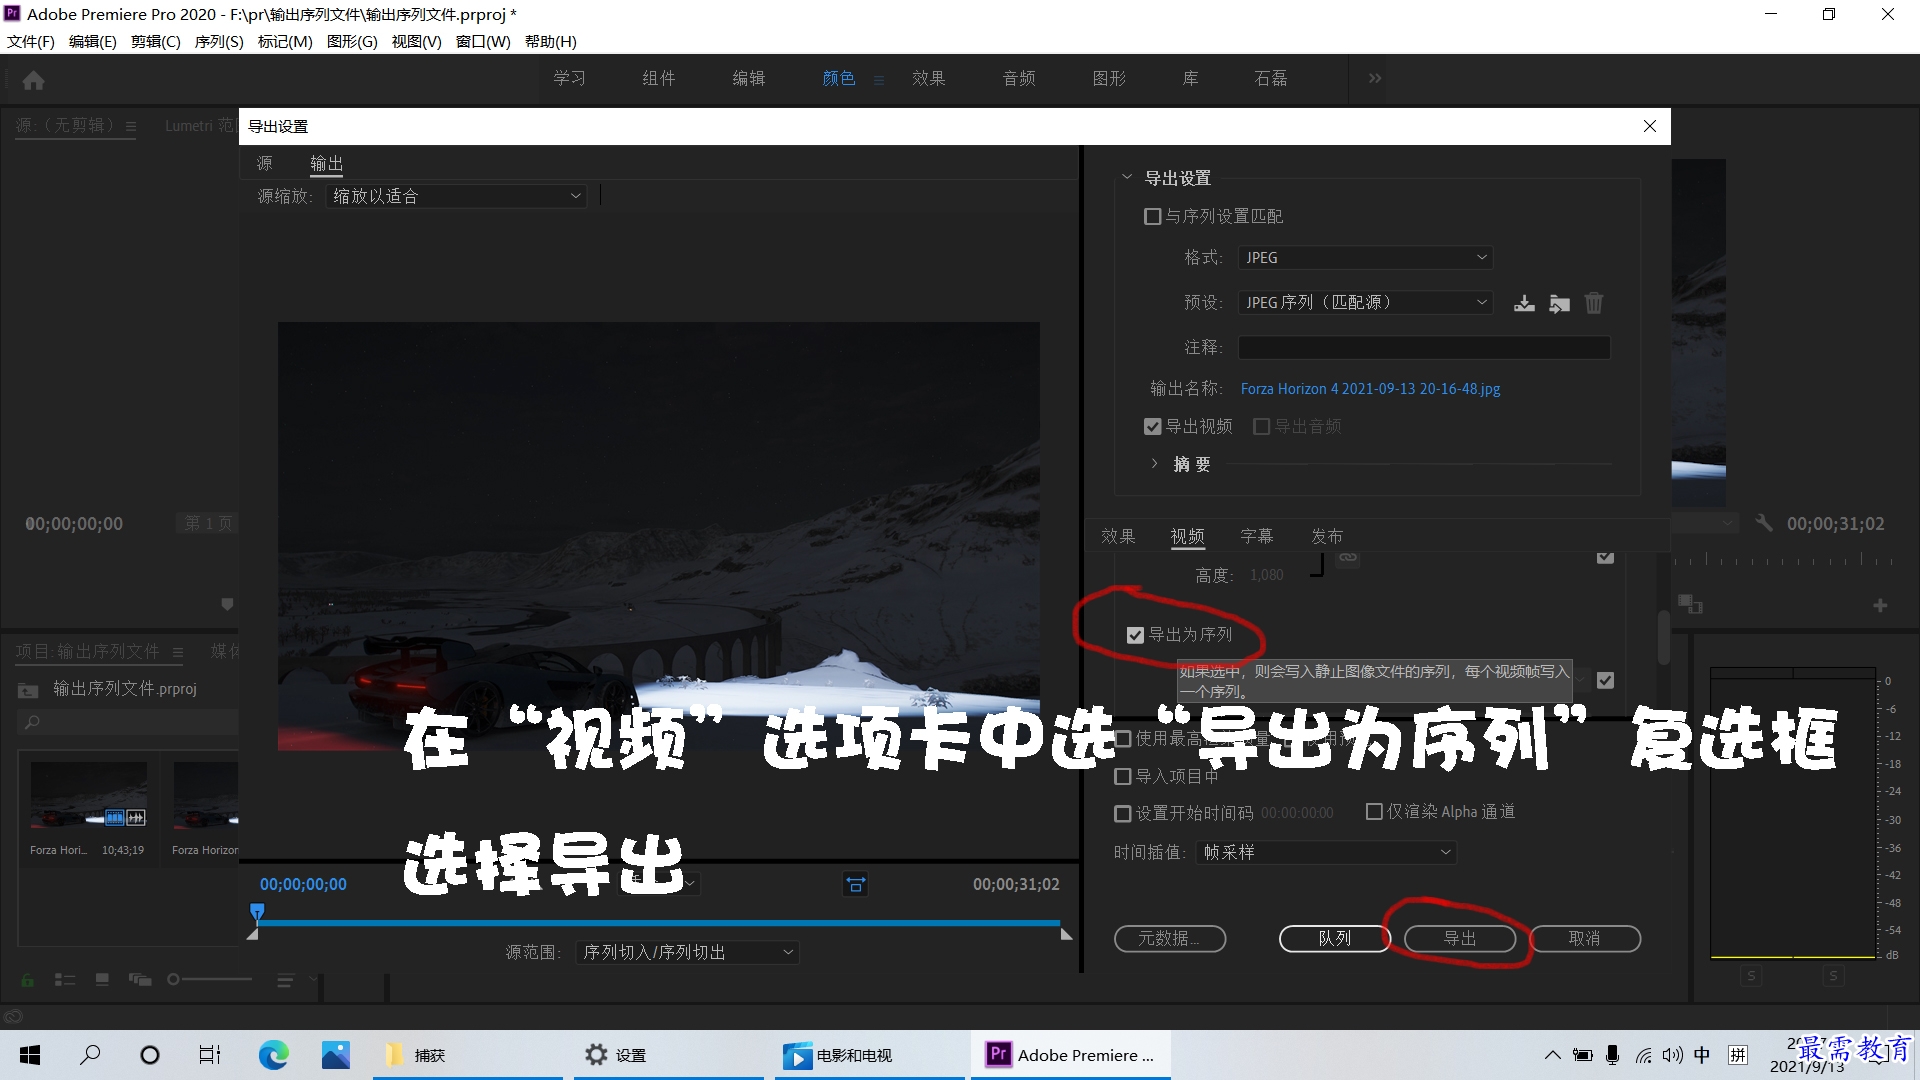The width and height of the screenshot is (1920, 1080).
Task: Click the 取消 button
Action: tap(1585, 939)
